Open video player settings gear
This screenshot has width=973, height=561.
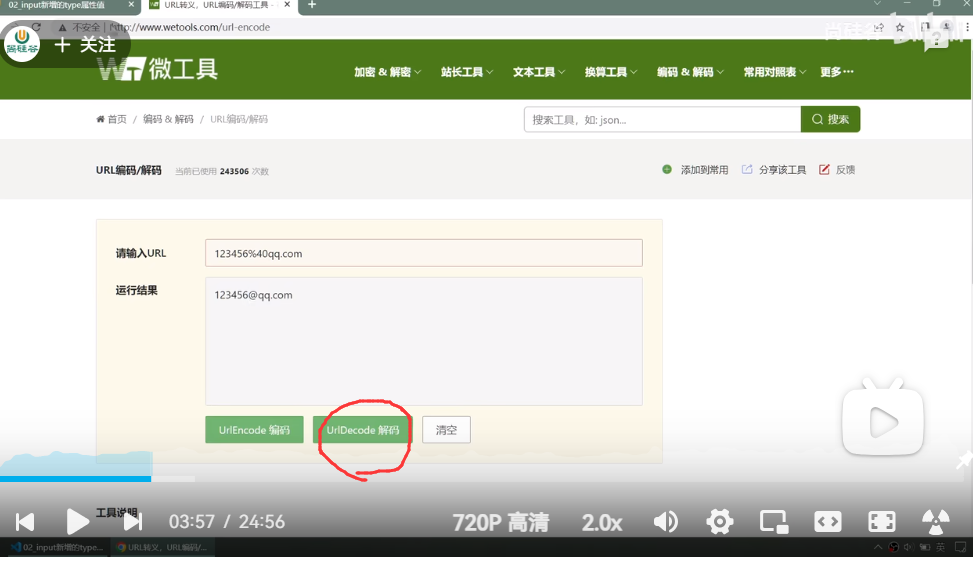point(720,522)
